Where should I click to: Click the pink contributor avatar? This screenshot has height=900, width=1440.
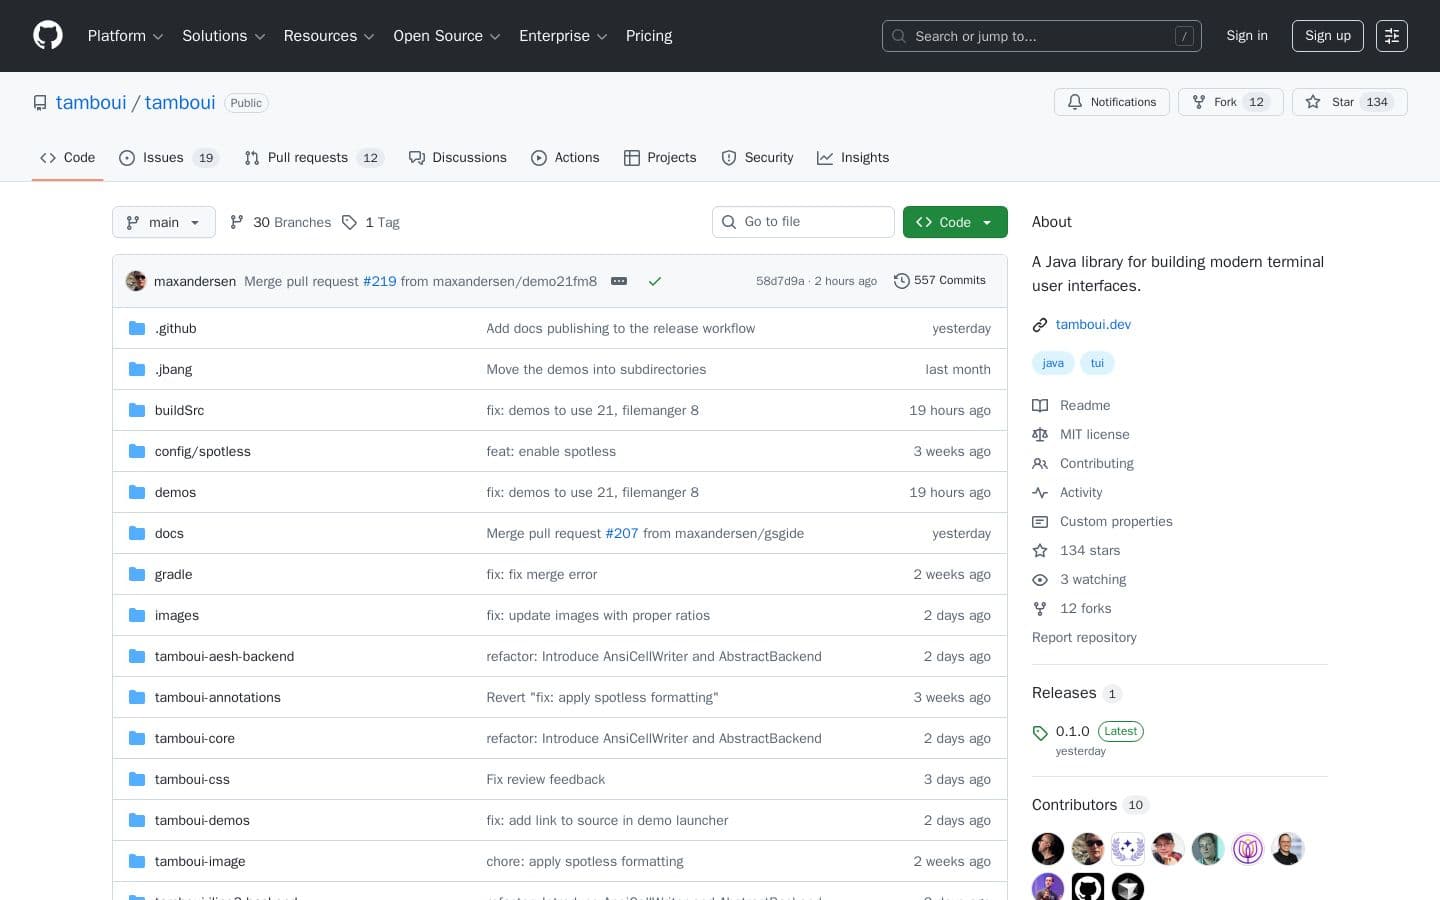[x=1248, y=848]
